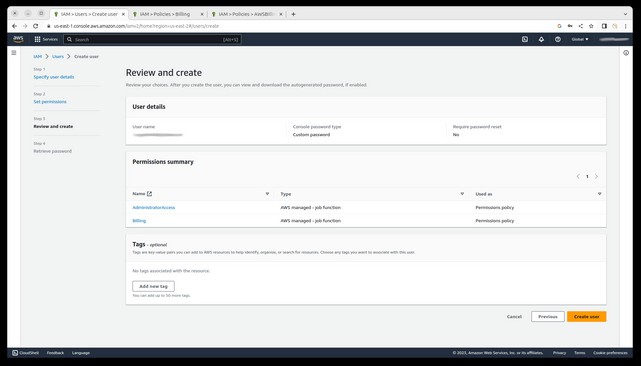Click the browser address bar URL
Viewport: 641px width, 366px height.
pos(136,26)
